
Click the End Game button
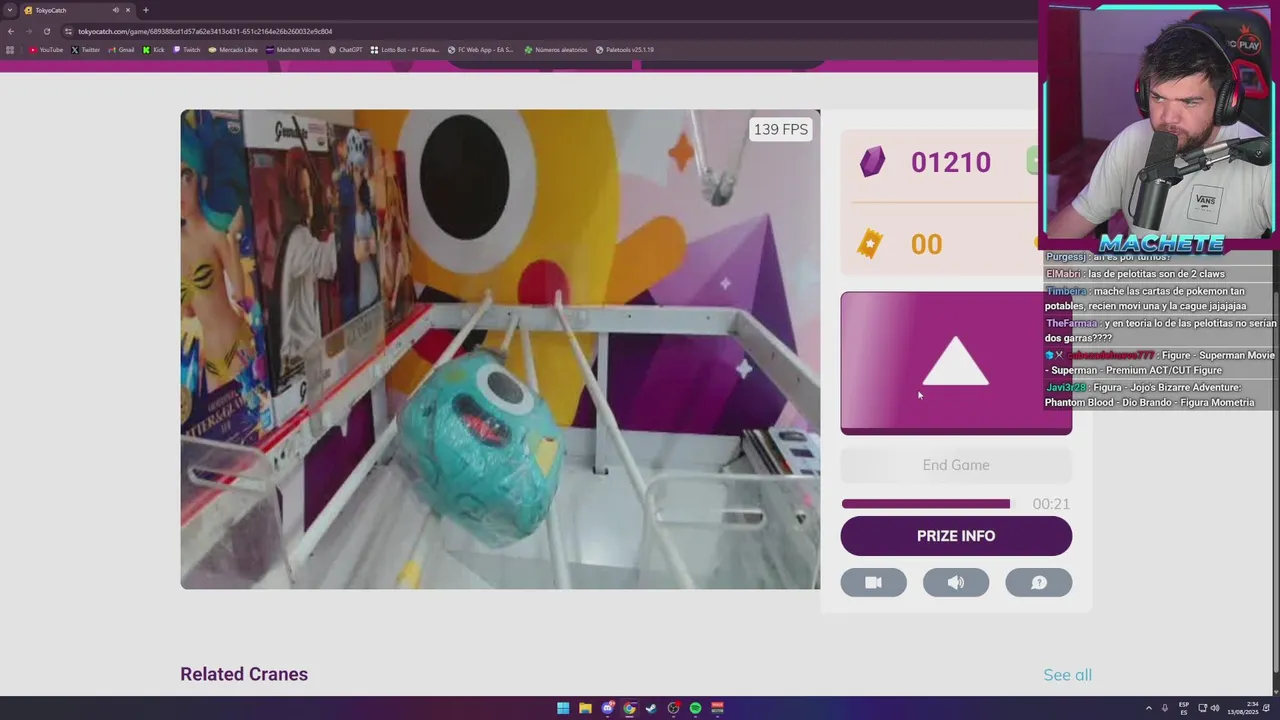955,465
